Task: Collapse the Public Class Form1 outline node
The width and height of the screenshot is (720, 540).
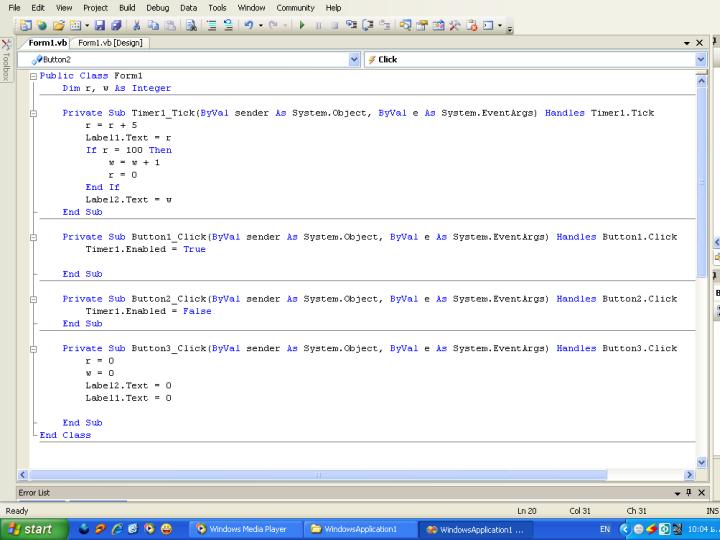Action: [33, 76]
